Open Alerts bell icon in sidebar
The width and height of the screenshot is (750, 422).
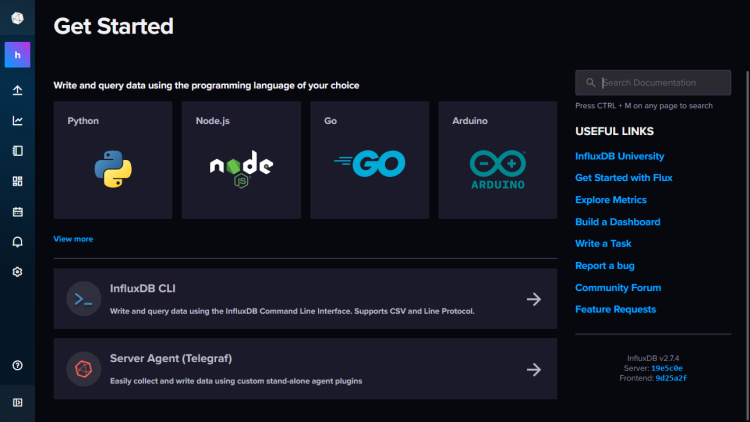(17, 242)
